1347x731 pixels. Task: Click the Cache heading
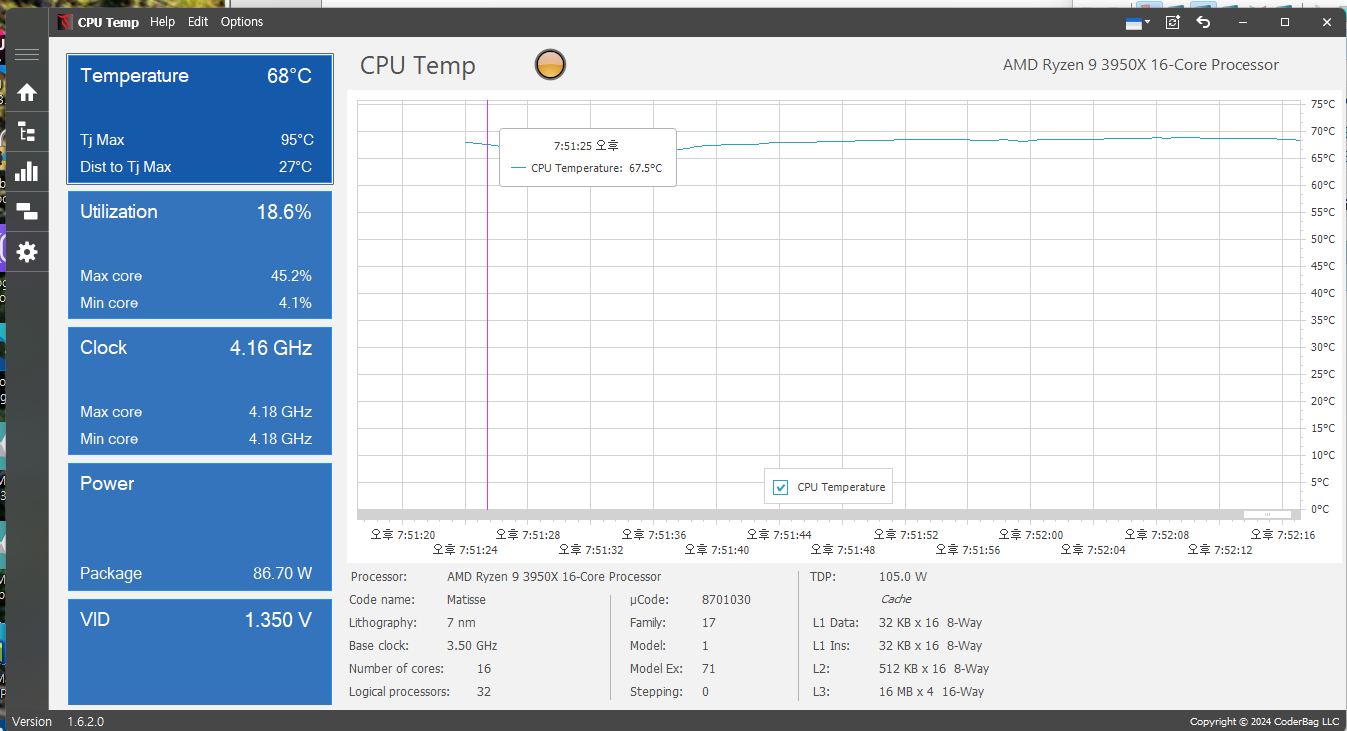tap(895, 600)
